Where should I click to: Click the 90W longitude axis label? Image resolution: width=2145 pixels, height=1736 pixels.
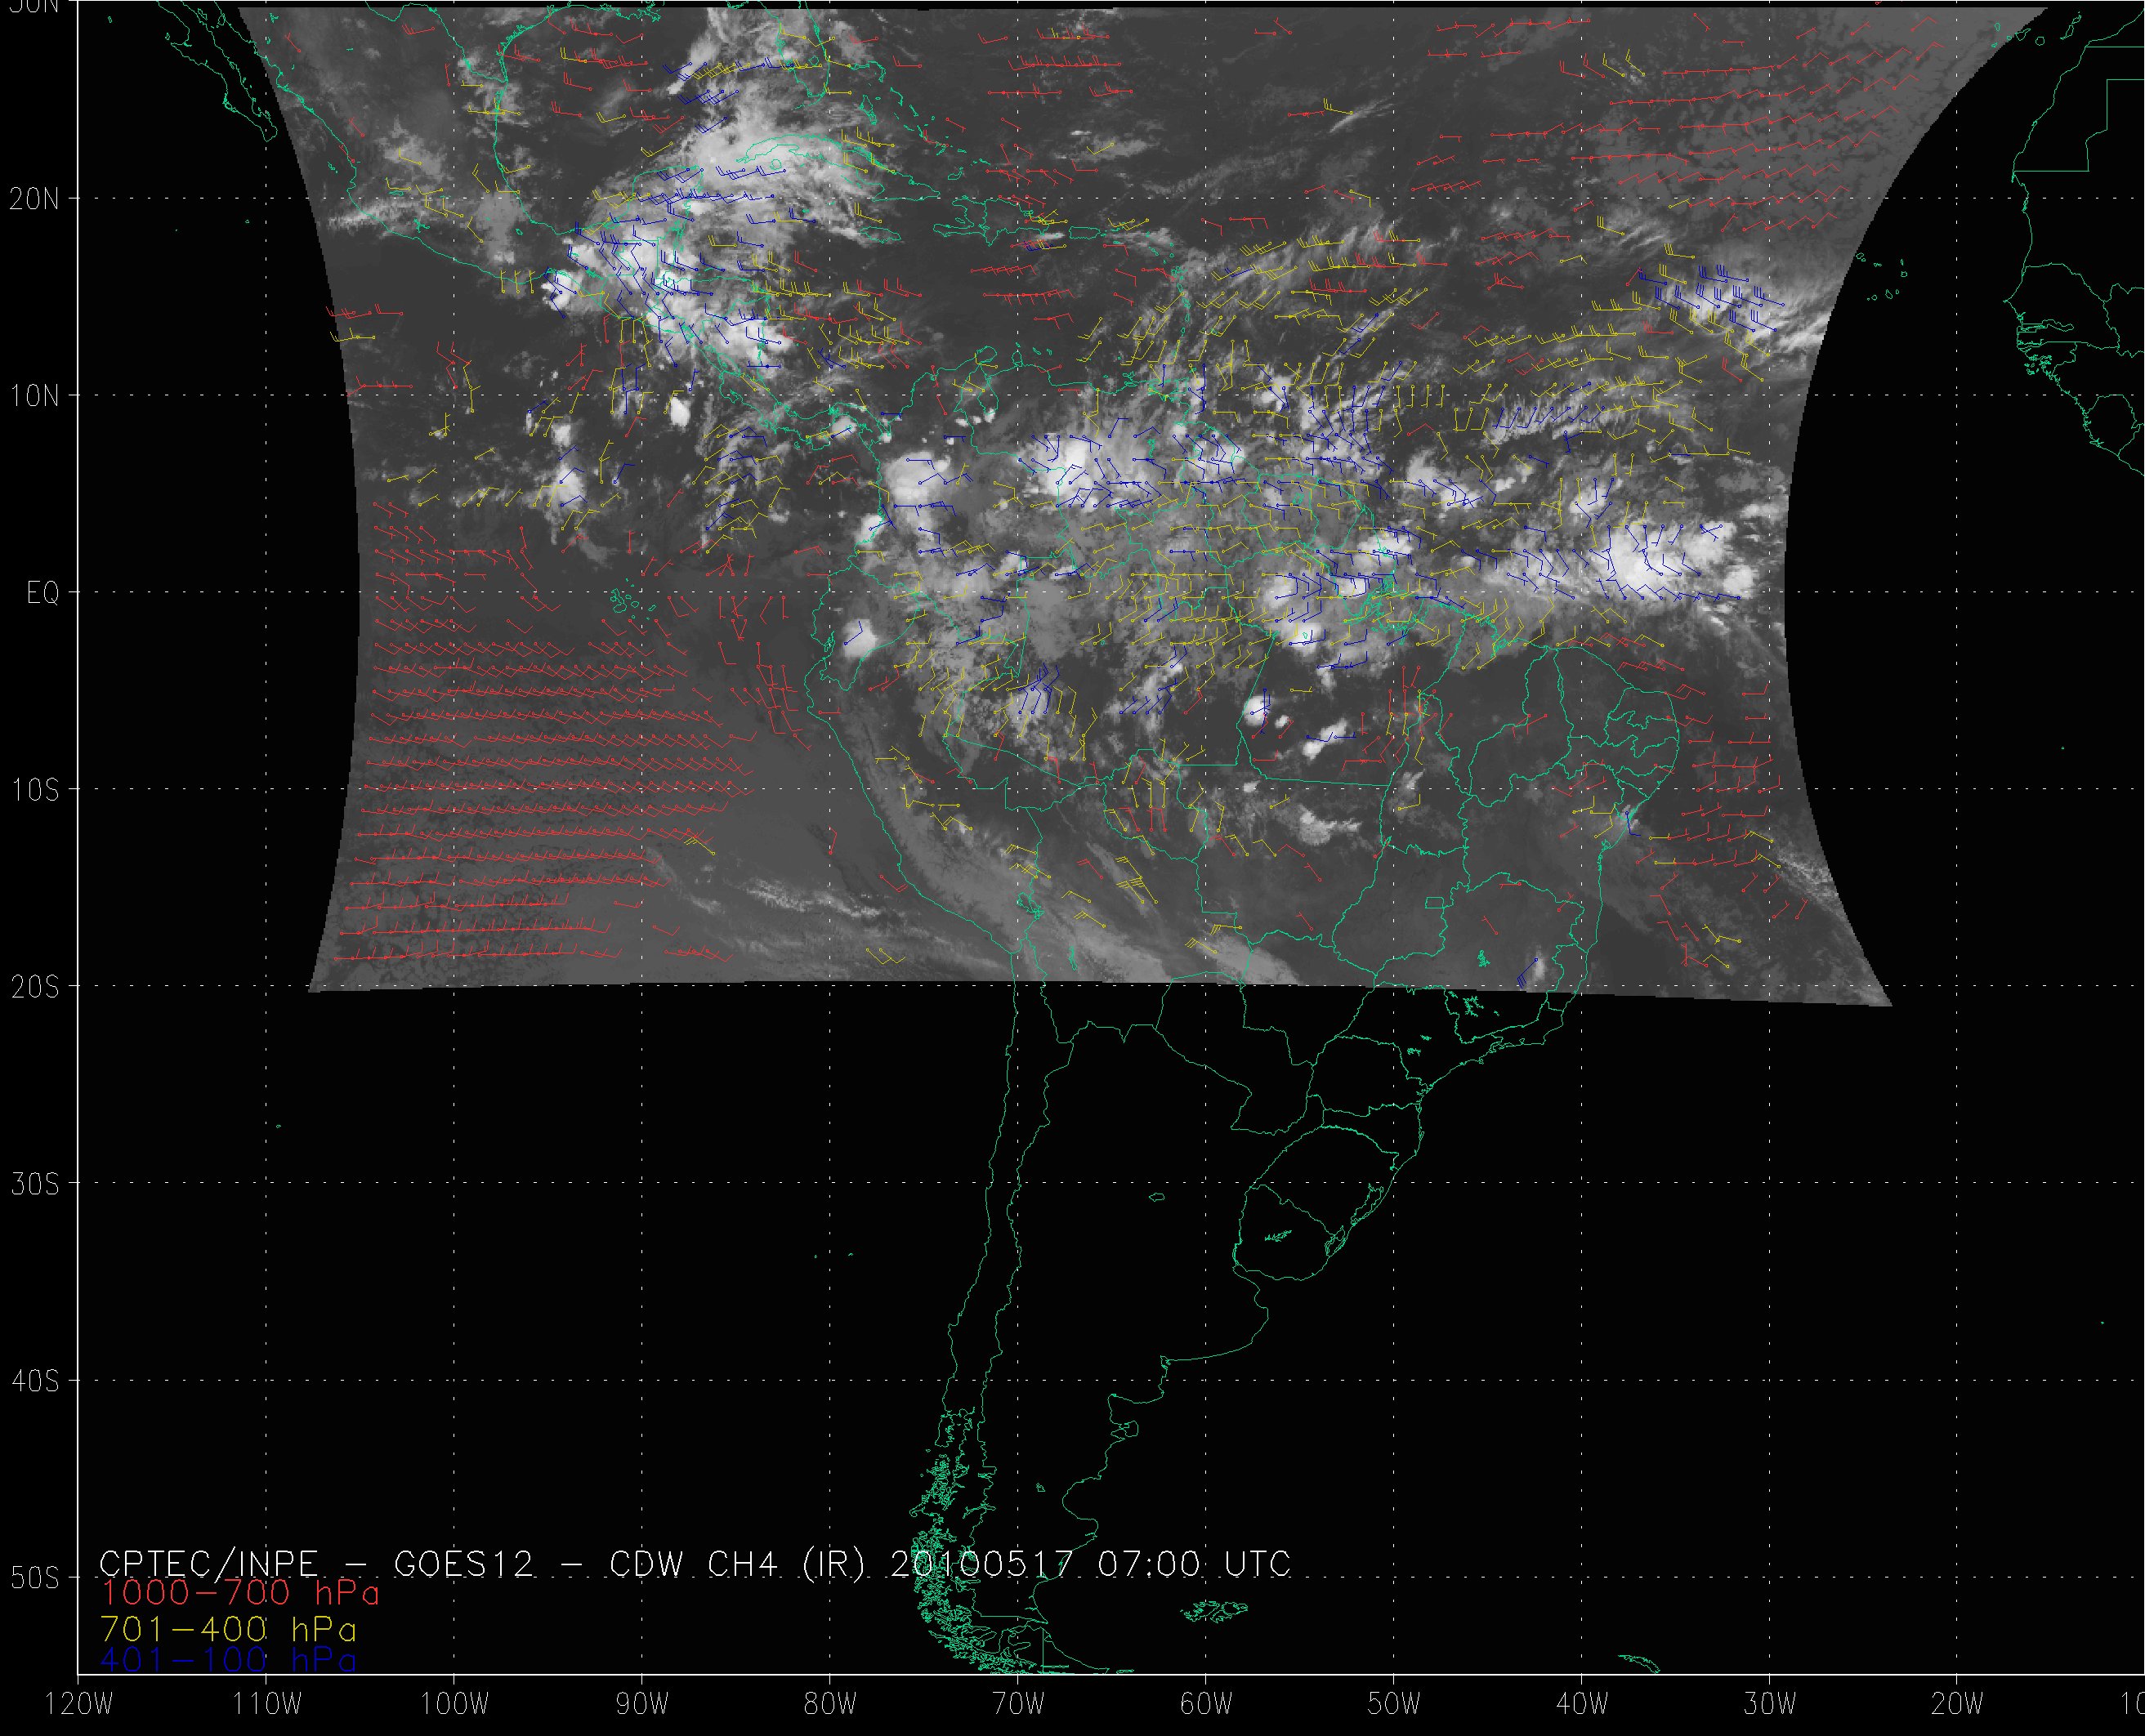tap(641, 1705)
